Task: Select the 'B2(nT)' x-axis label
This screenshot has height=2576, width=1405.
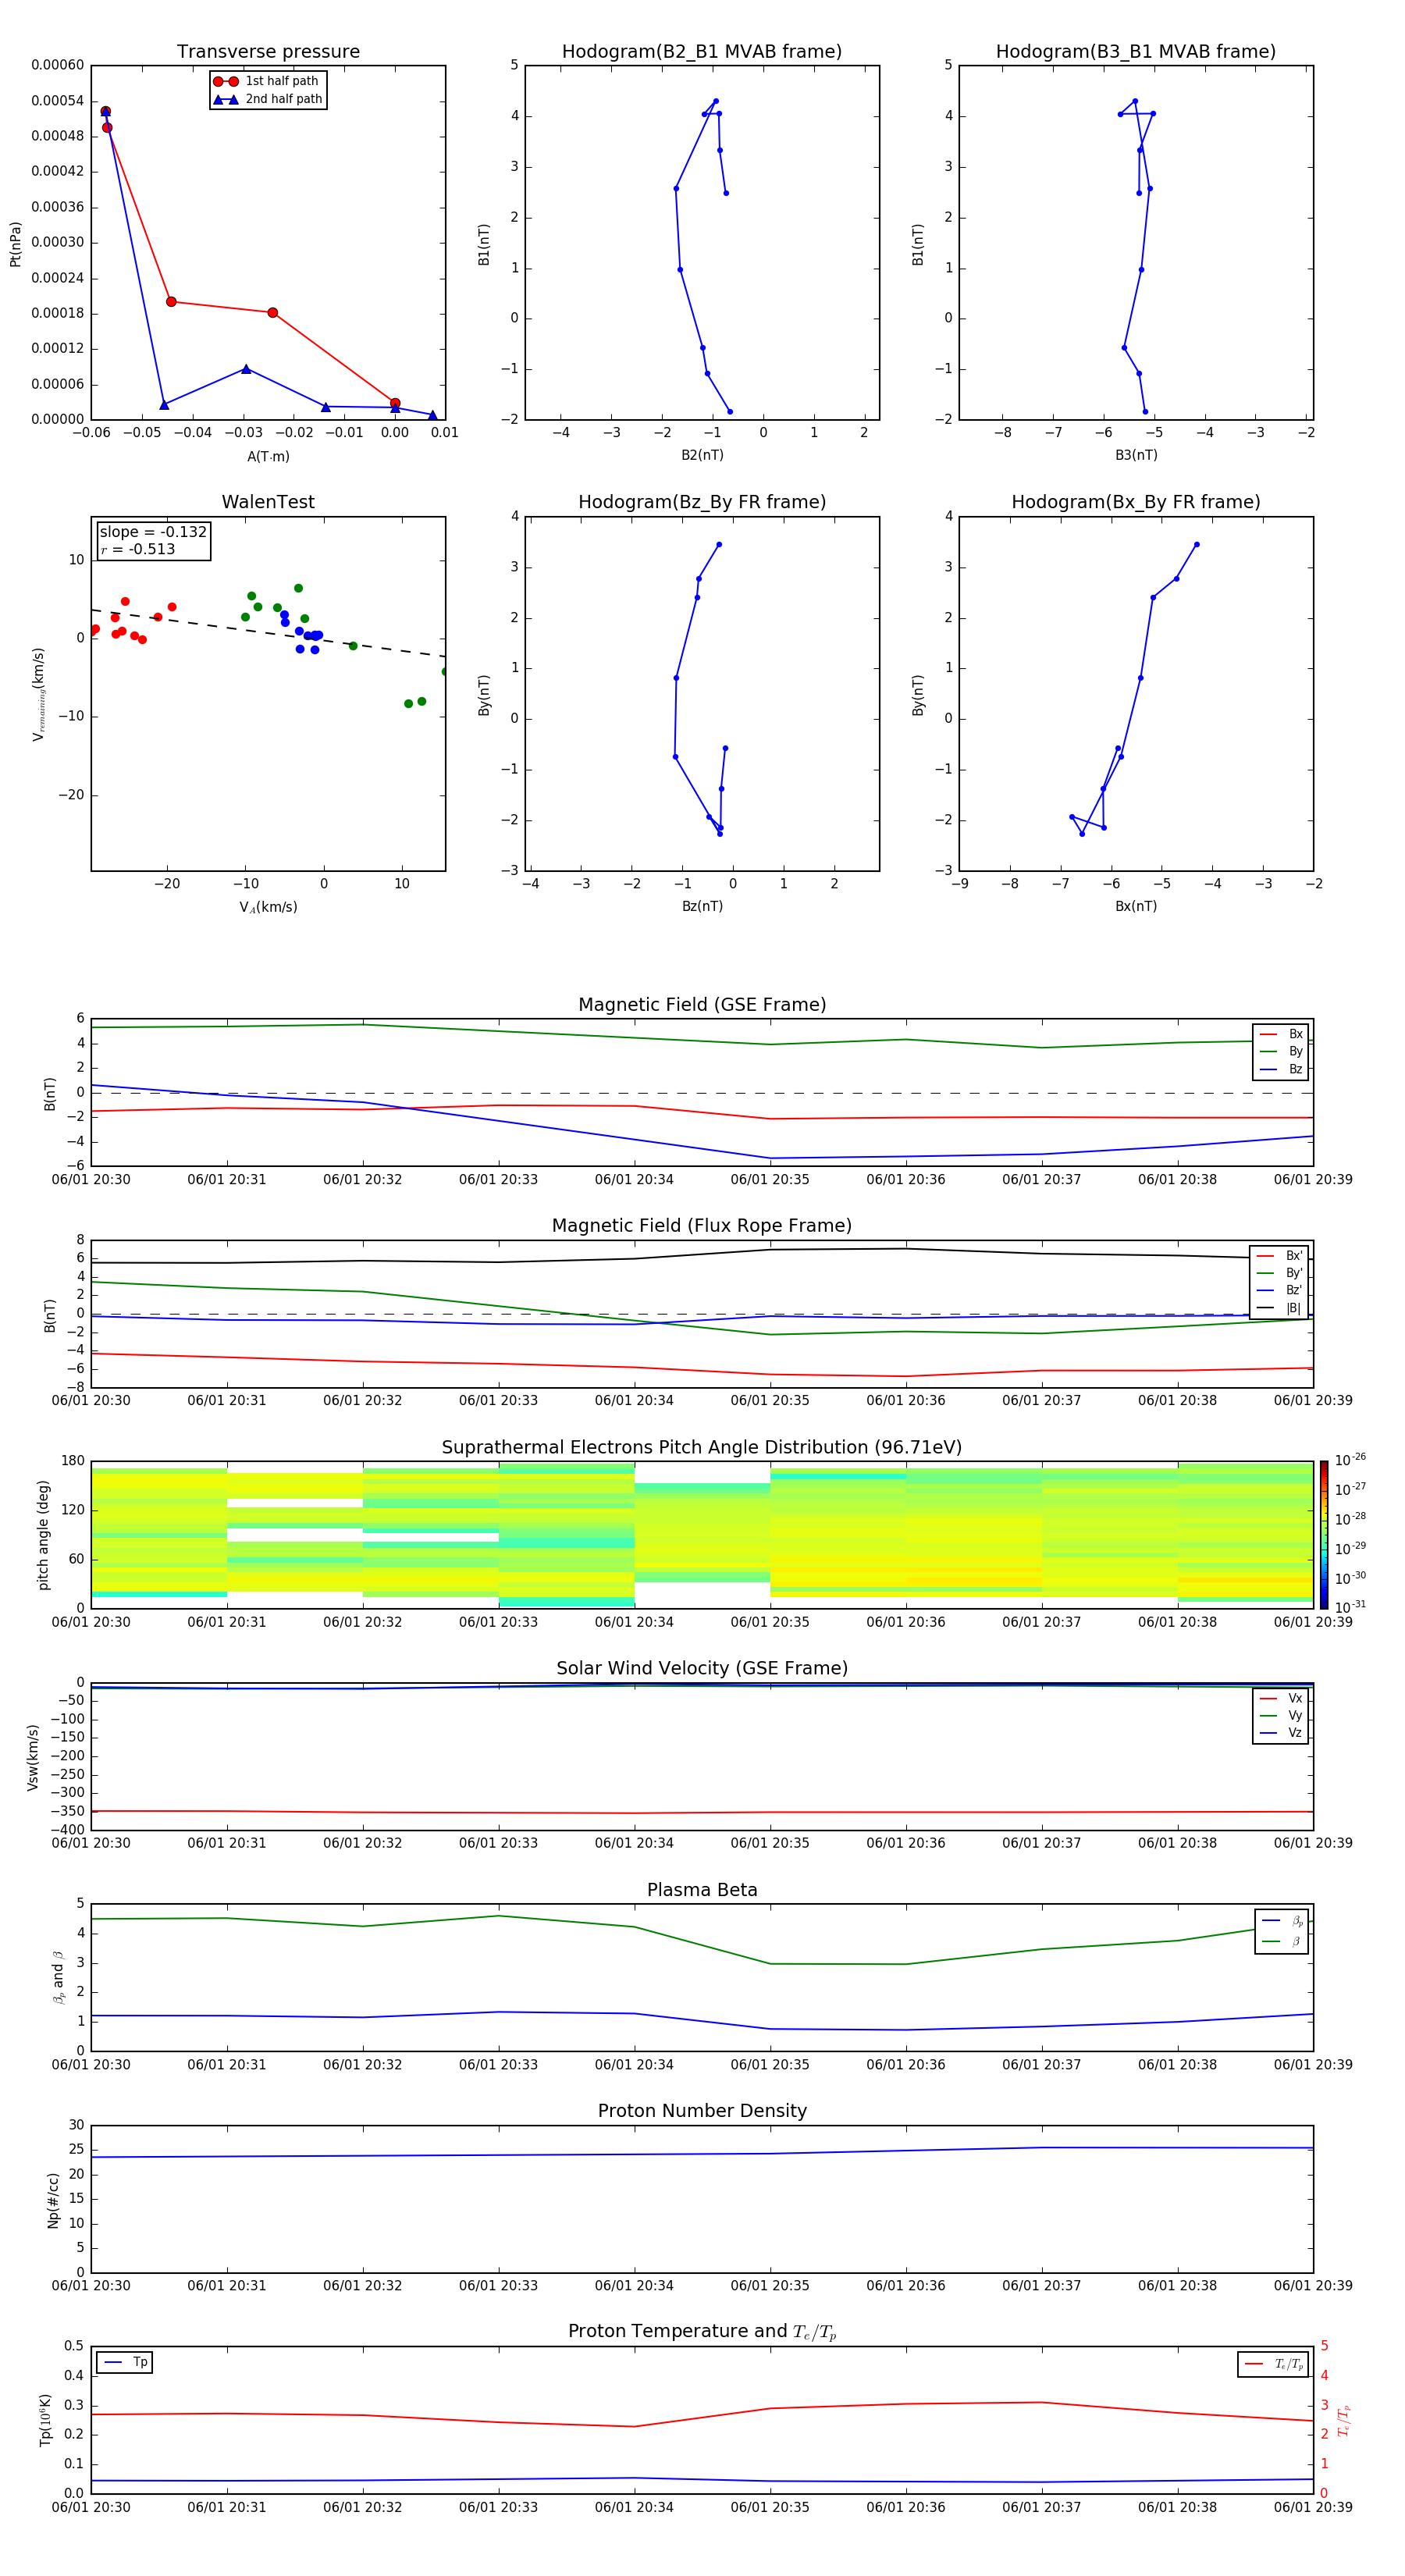Action: pos(702,455)
